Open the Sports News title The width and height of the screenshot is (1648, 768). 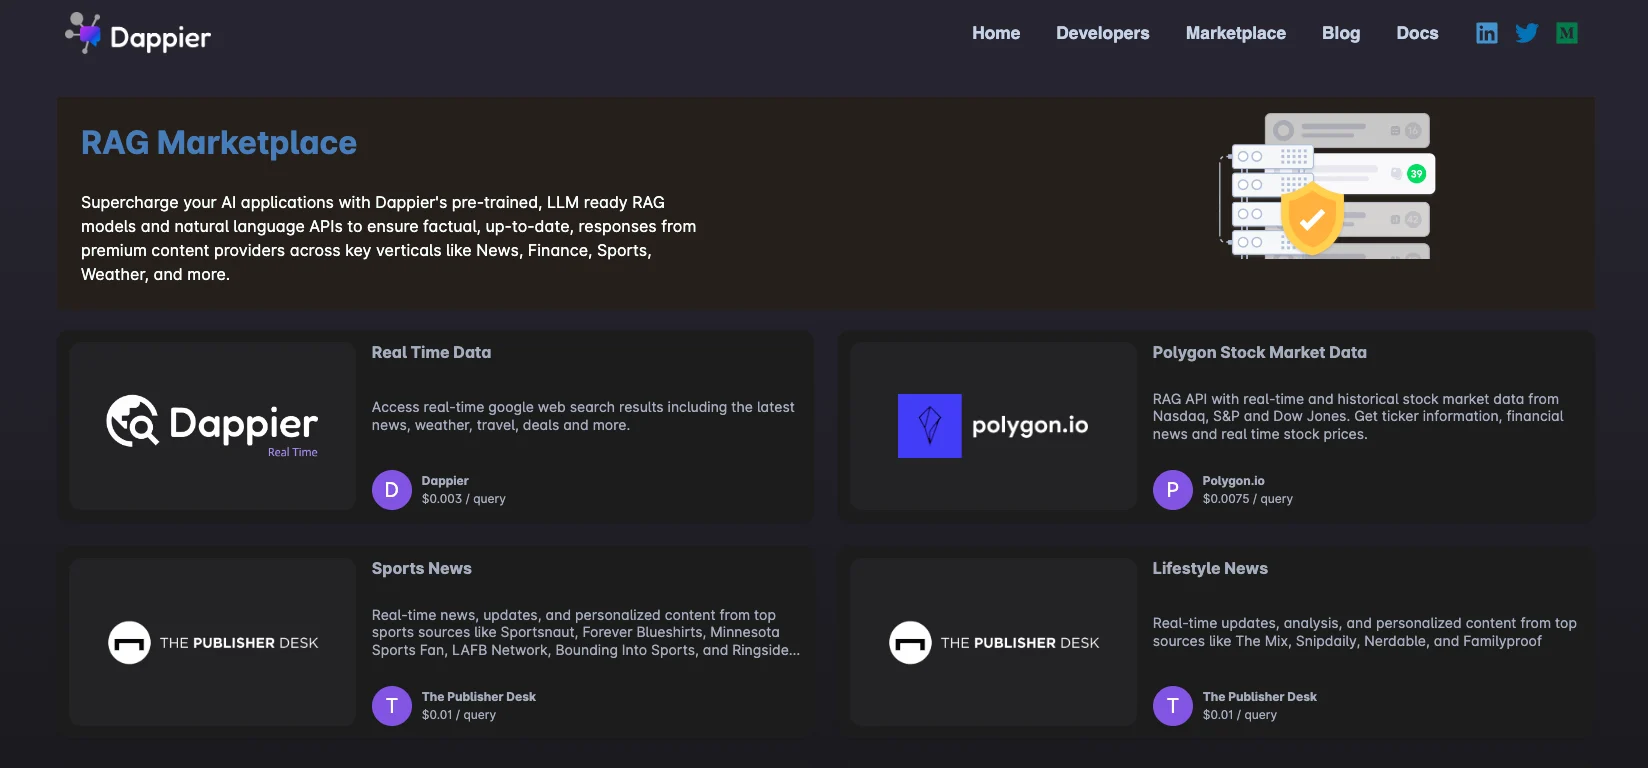point(421,568)
